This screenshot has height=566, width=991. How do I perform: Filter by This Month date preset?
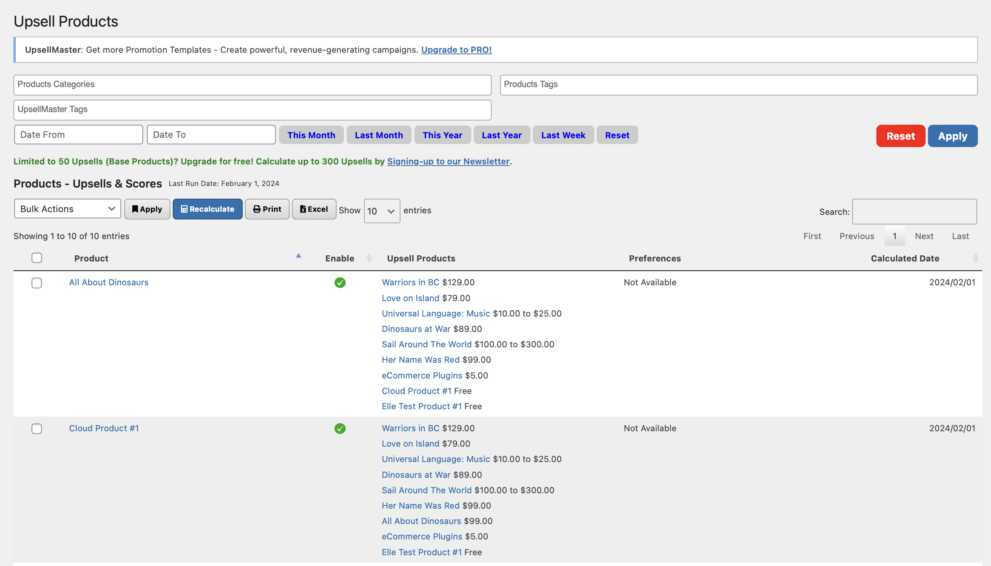(311, 135)
